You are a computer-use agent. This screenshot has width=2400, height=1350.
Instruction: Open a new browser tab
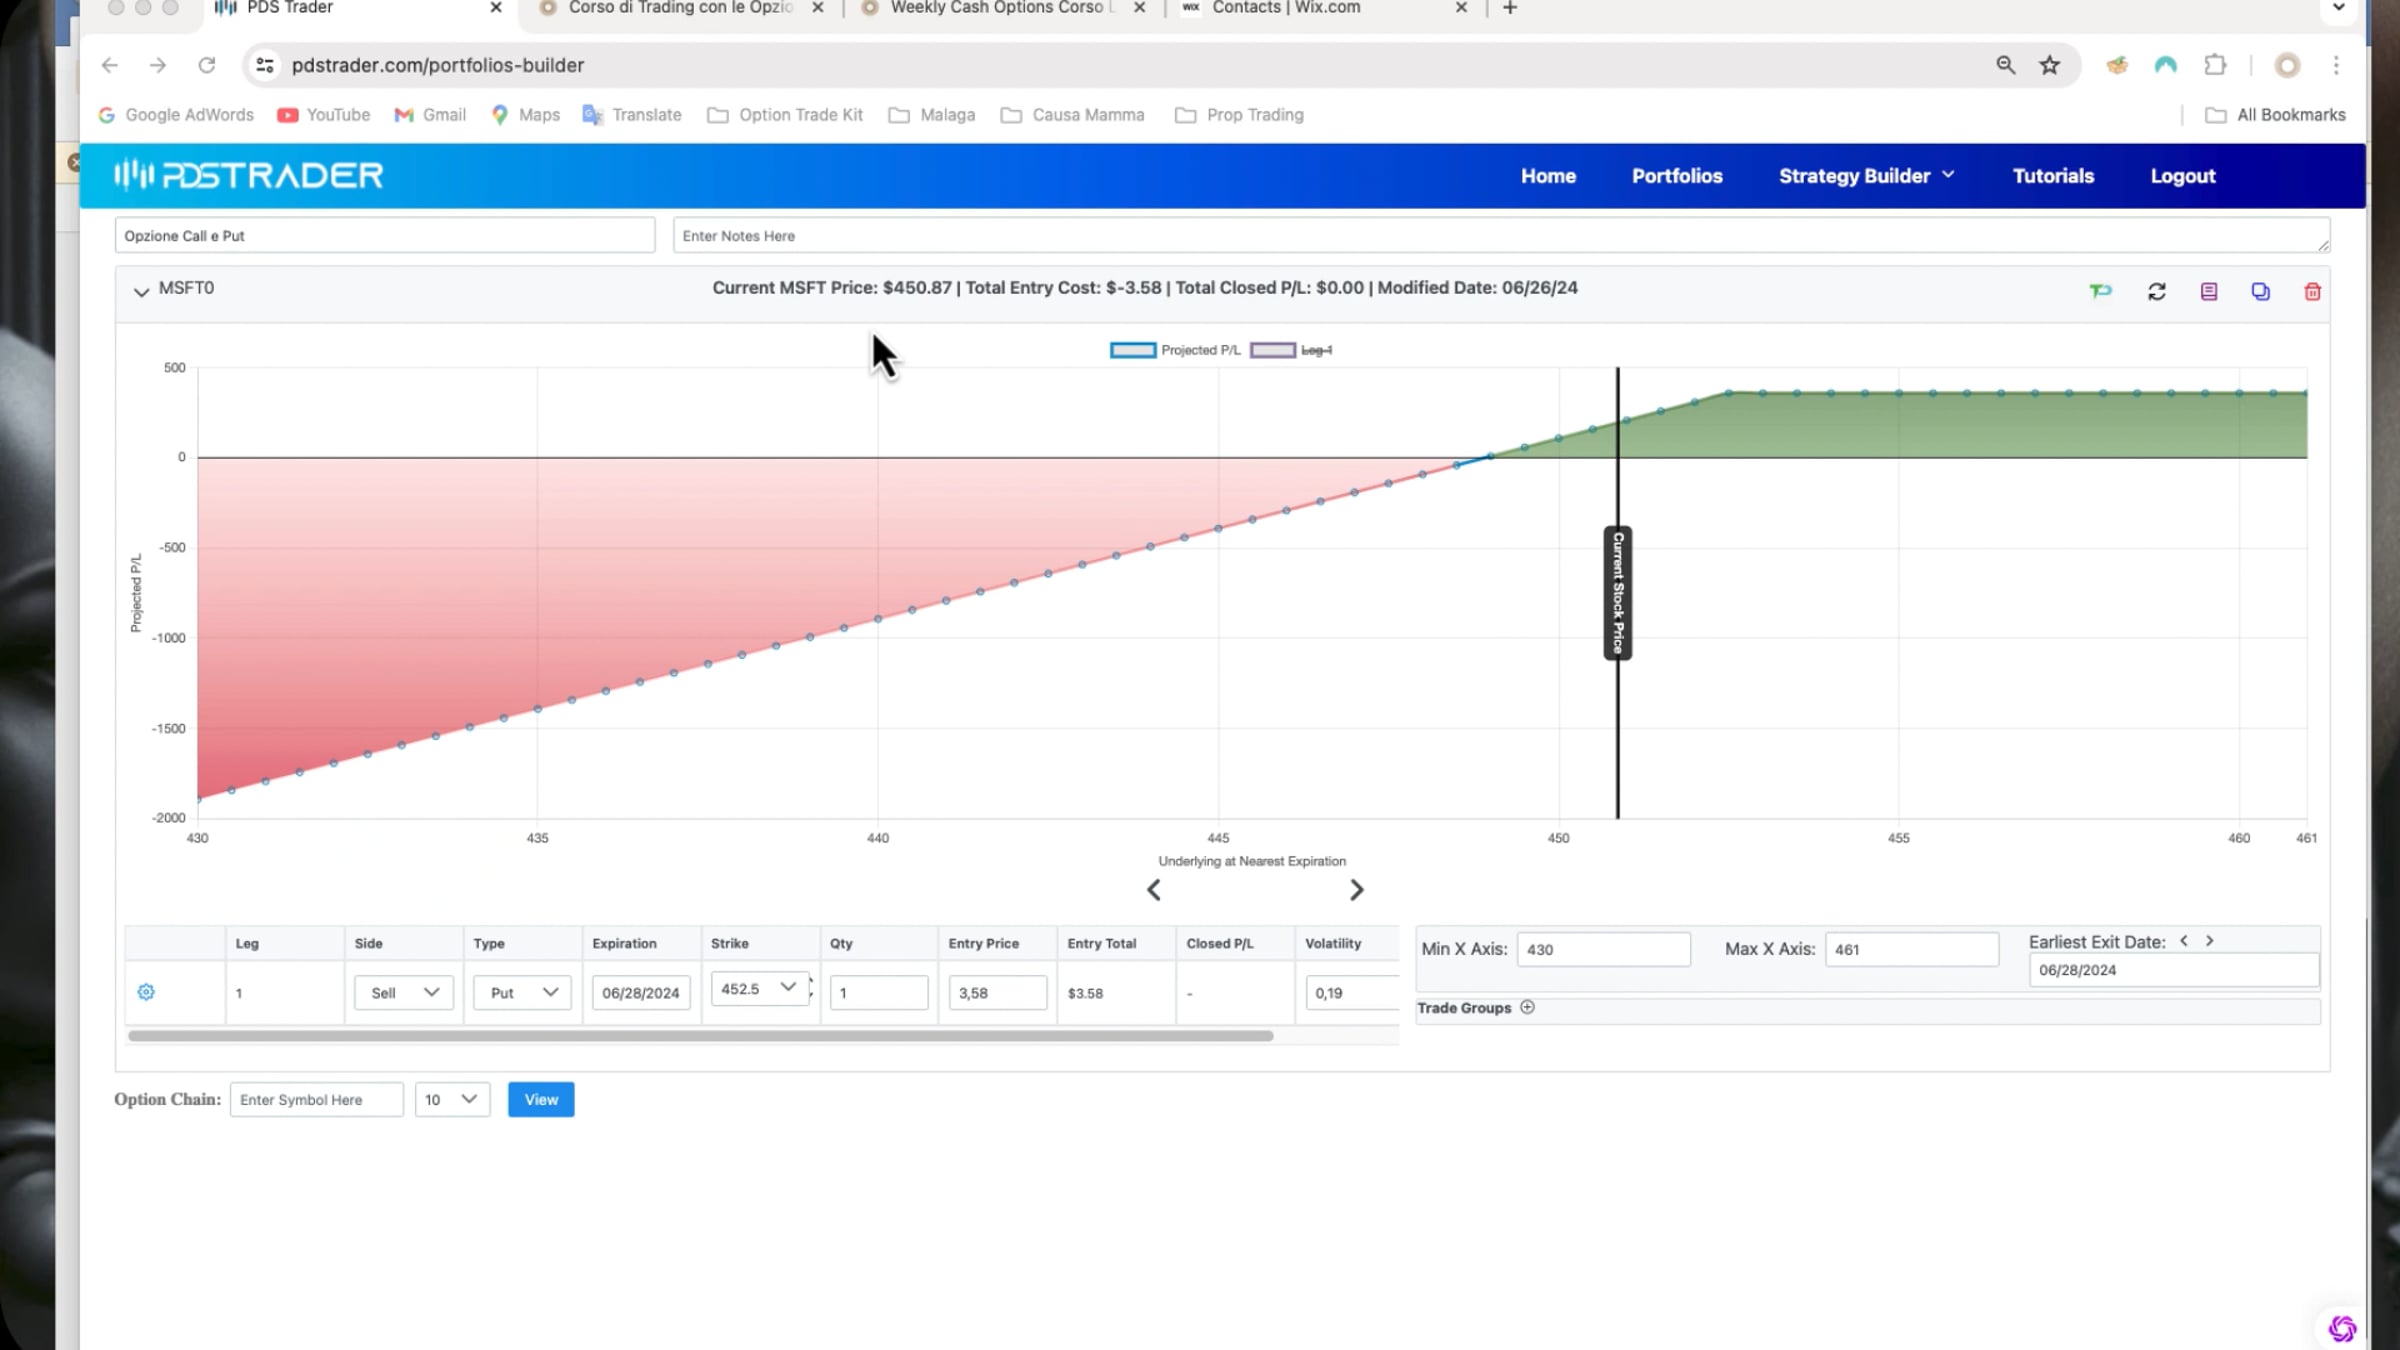click(x=1510, y=8)
